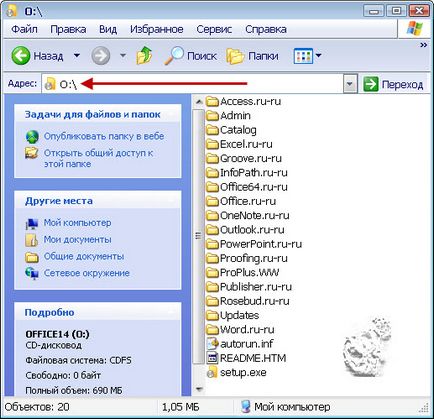
Task: Open the Избранное menu
Action: pos(157,29)
